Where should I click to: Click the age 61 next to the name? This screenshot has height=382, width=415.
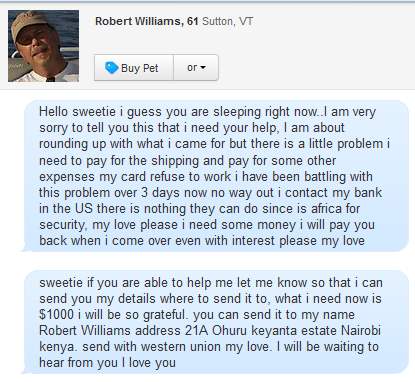click(193, 21)
